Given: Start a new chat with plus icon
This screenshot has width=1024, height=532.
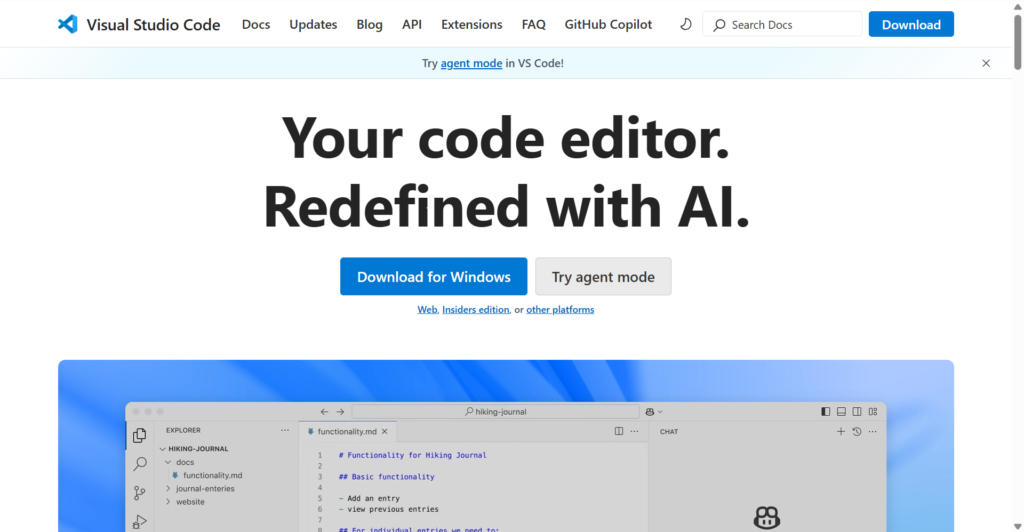Looking at the screenshot, I should pyautogui.click(x=840, y=431).
